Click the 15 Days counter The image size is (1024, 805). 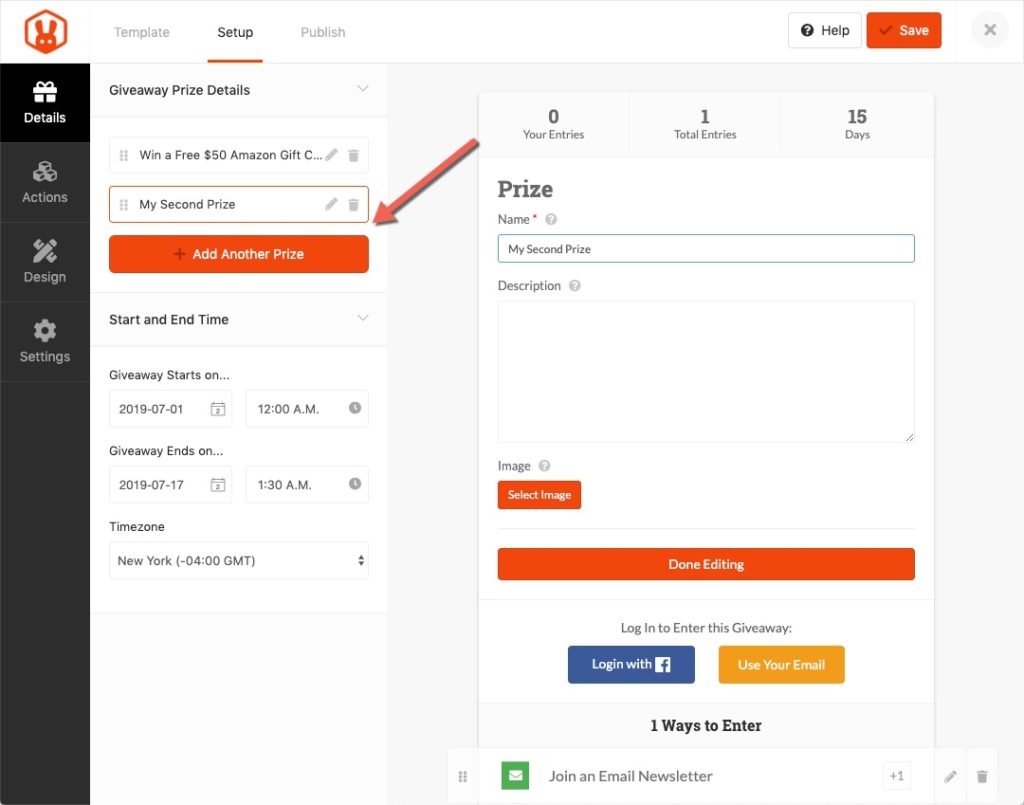(857, 124)
